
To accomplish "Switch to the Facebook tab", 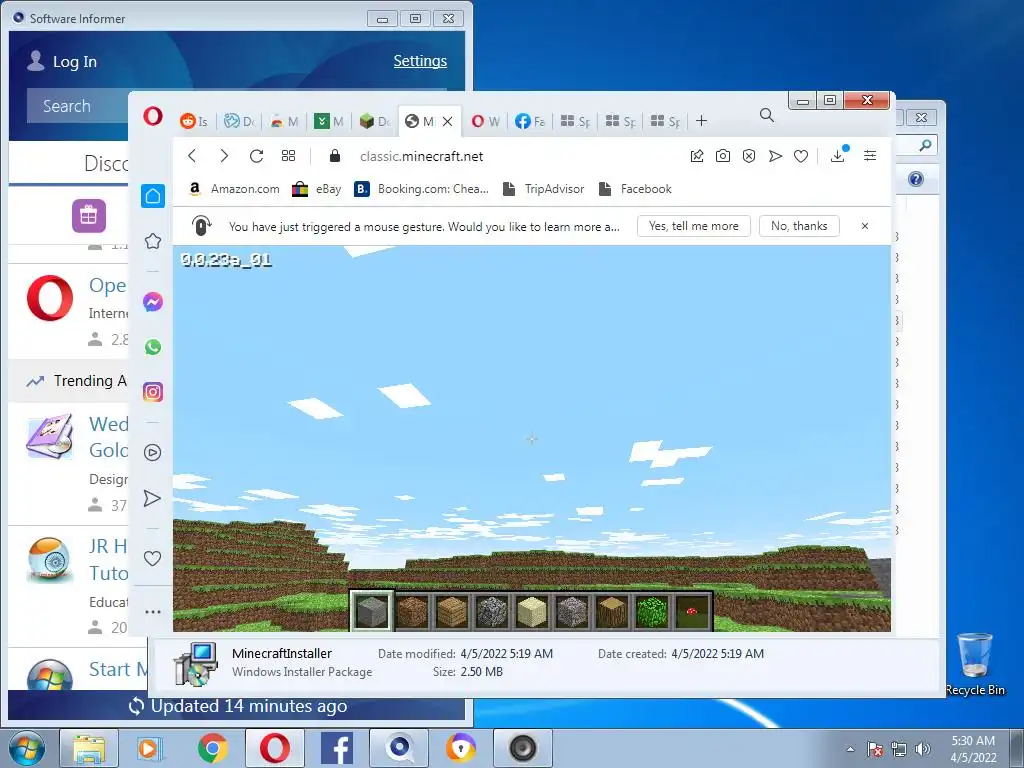I will [x=530, y=121].
